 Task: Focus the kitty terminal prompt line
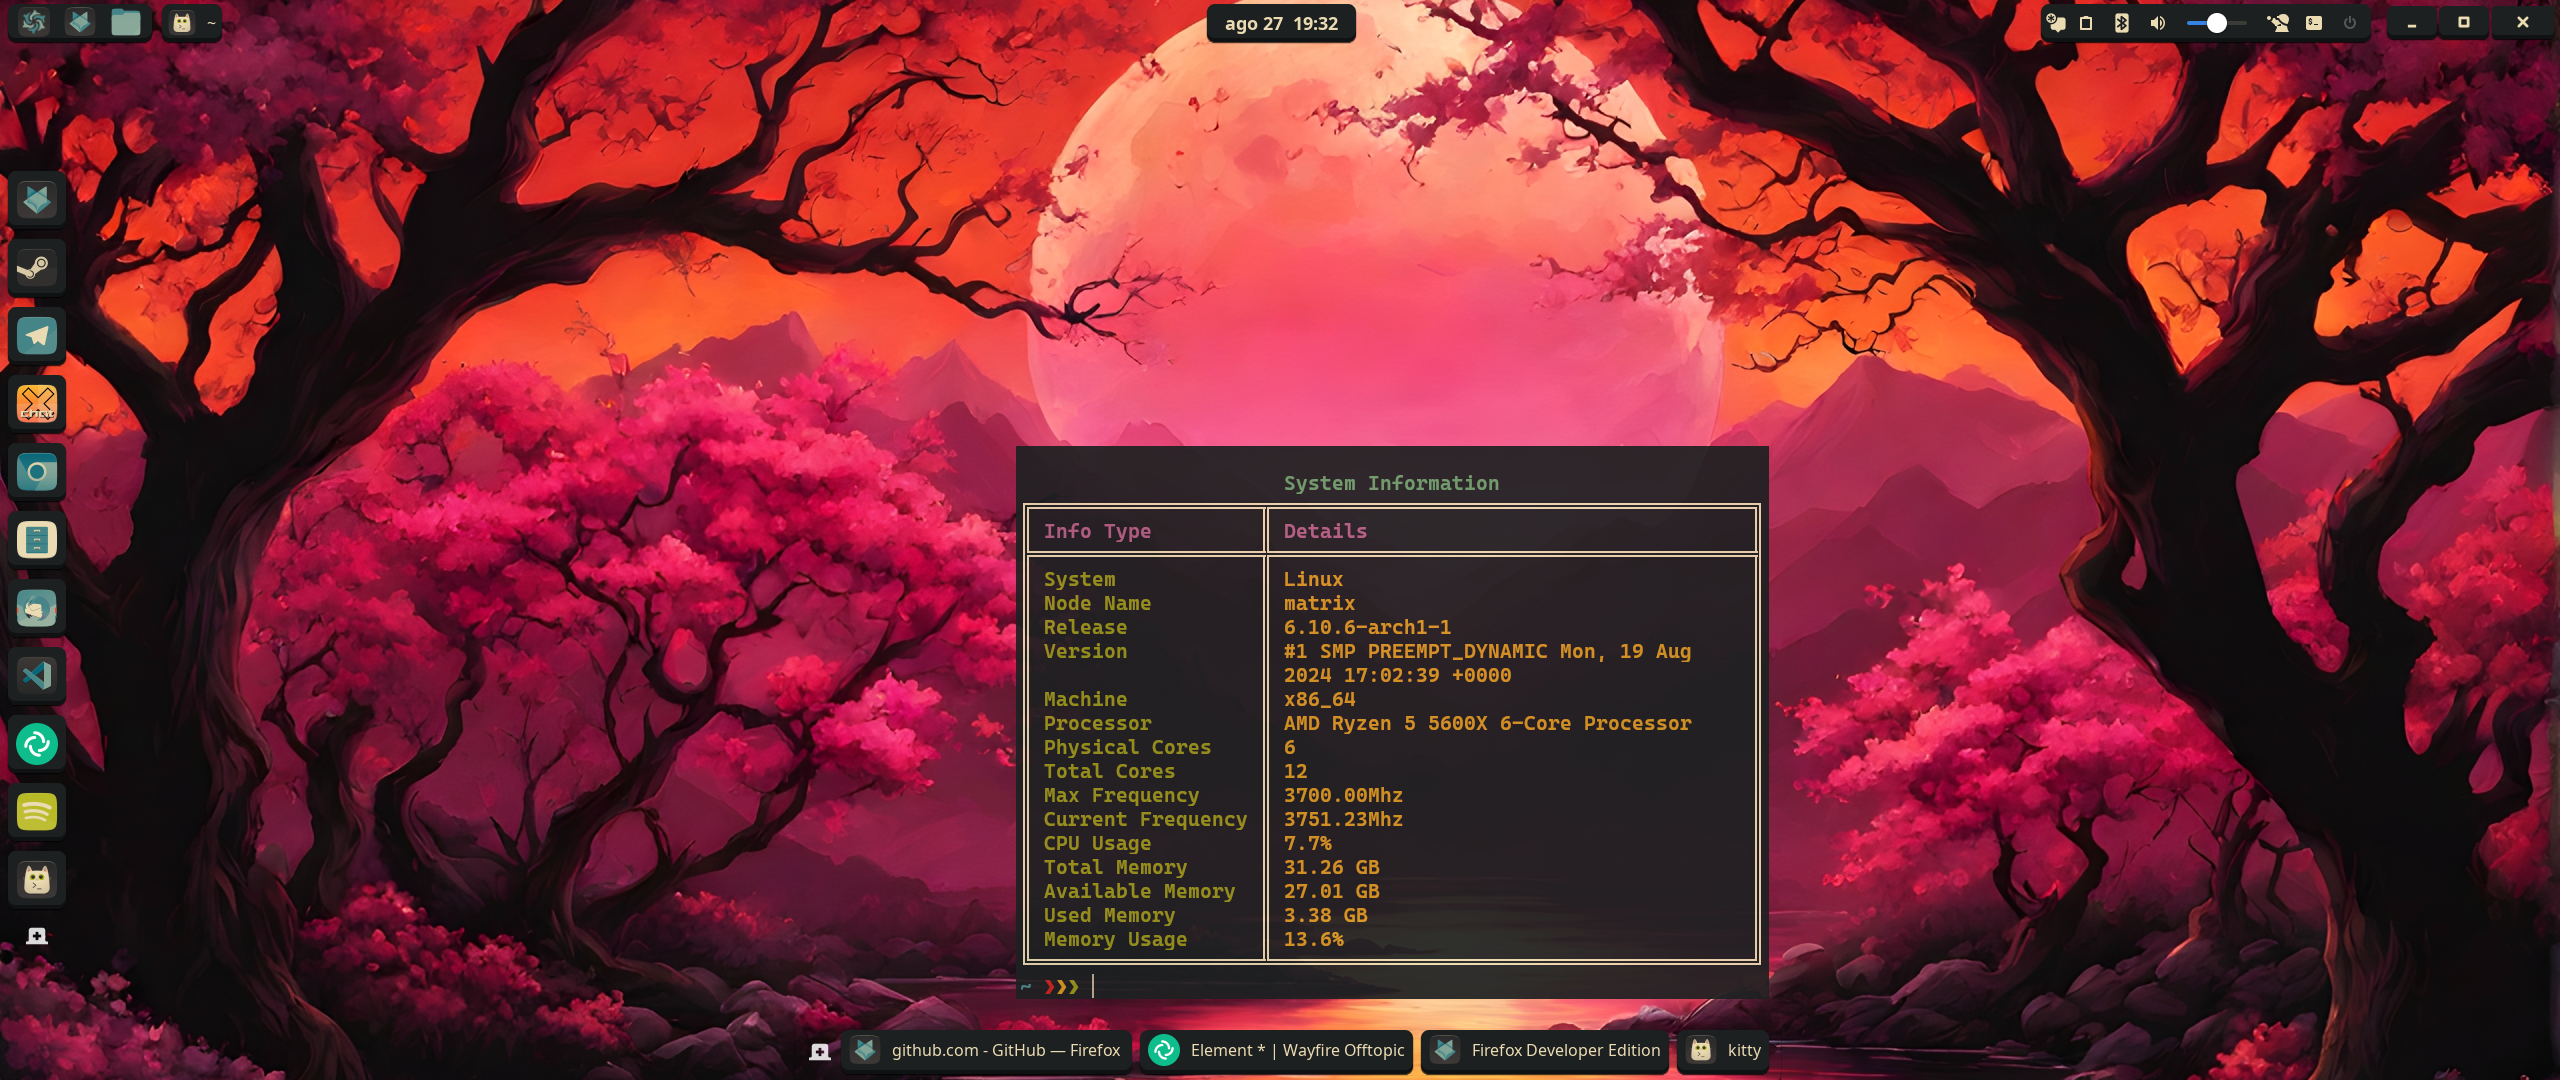click(1392, 987)
